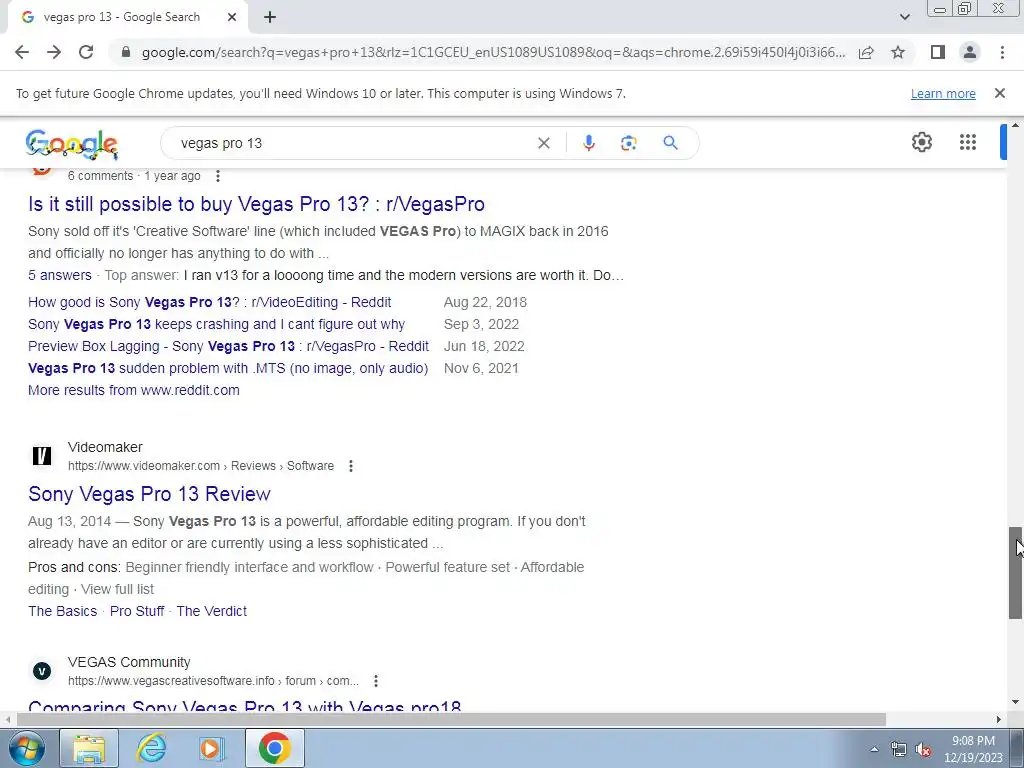1024x768 pixels.
Task: Click the vegascreativesoftware.info breadcrumb URL
Action: click(x=213, y=680)
